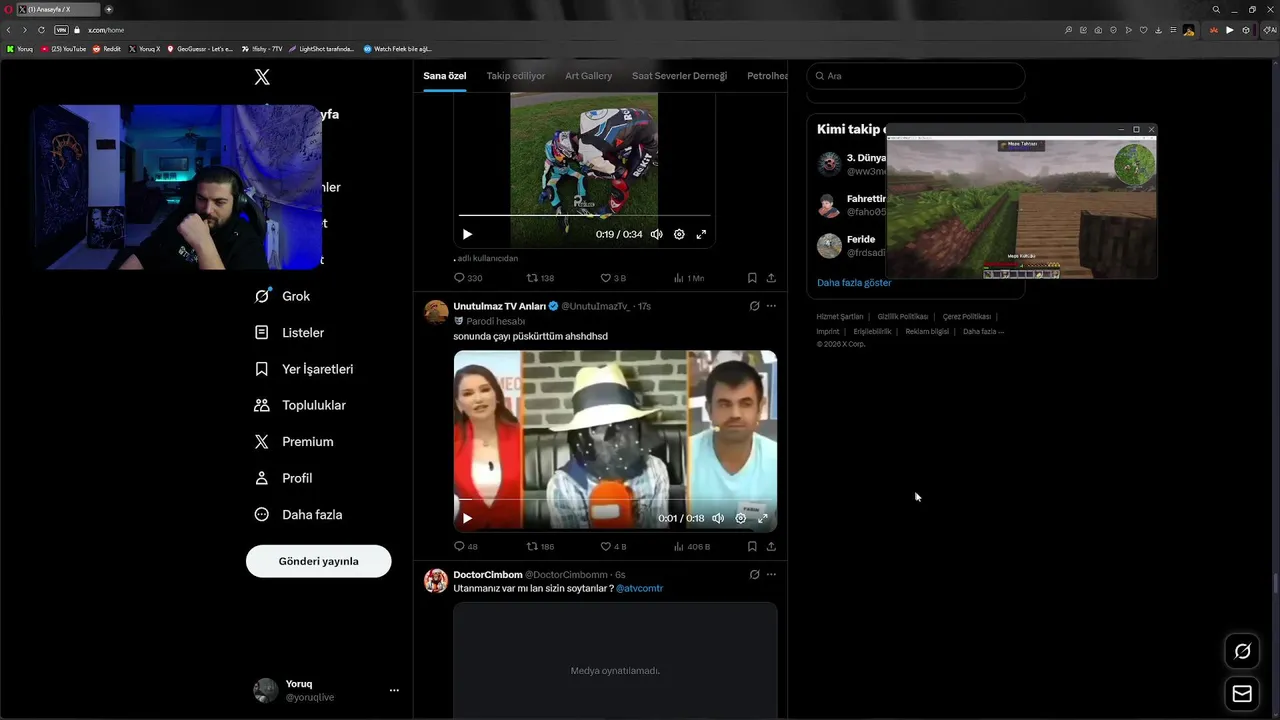Screen dimensions: 1280x720
Task: Open the browser snapshot camera icon
Action: click(1098, 30)
